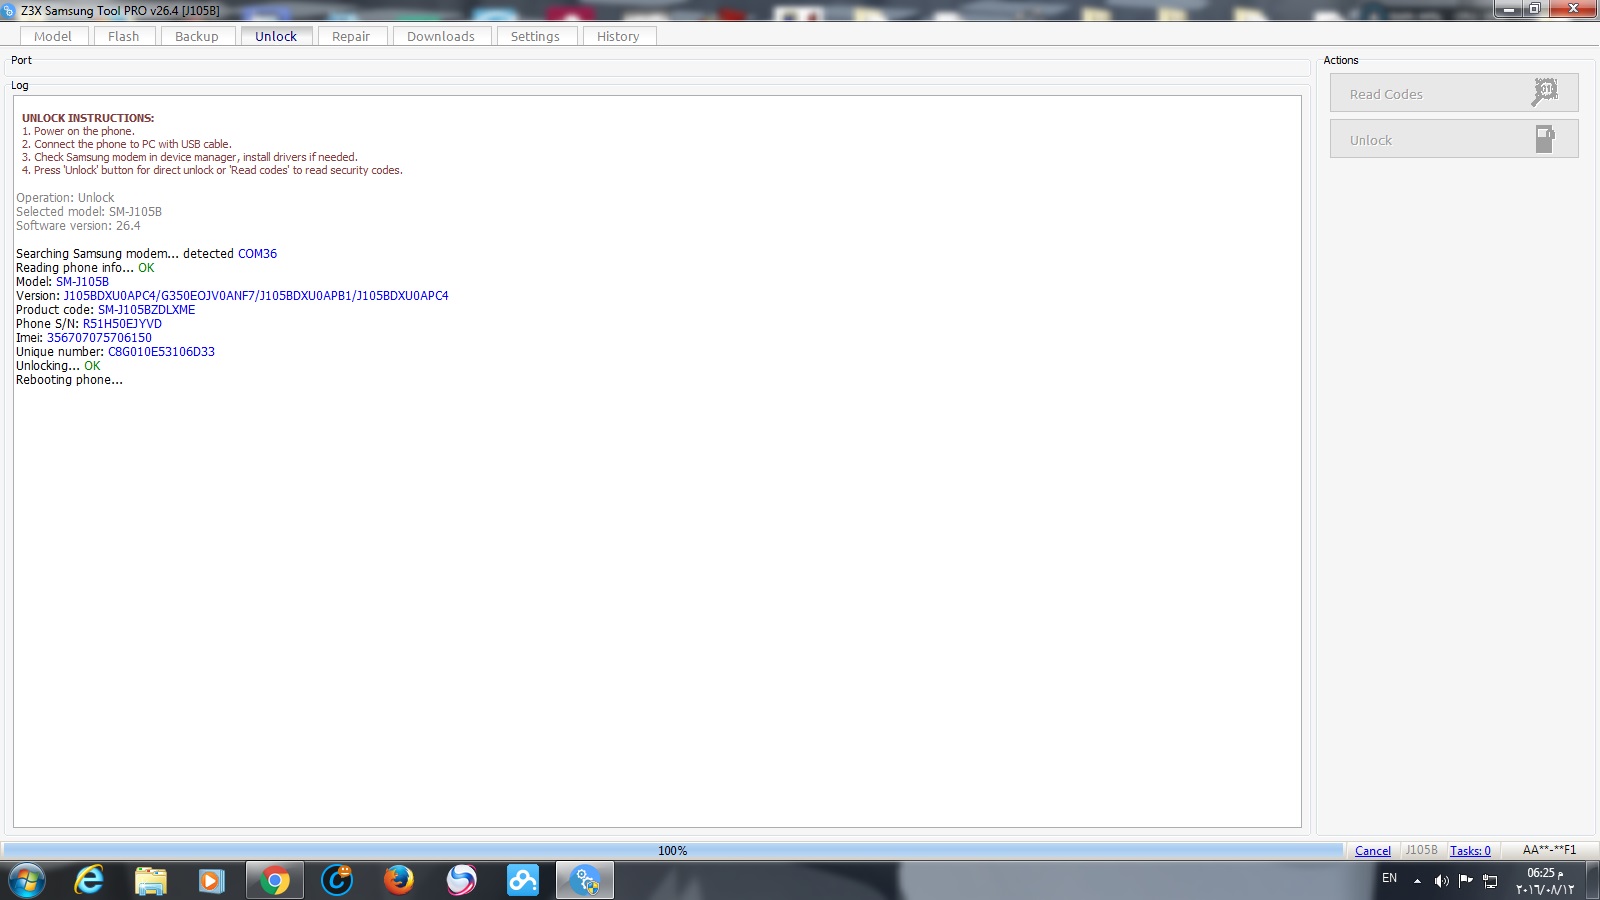Open the Repair tab

point(351,36)
